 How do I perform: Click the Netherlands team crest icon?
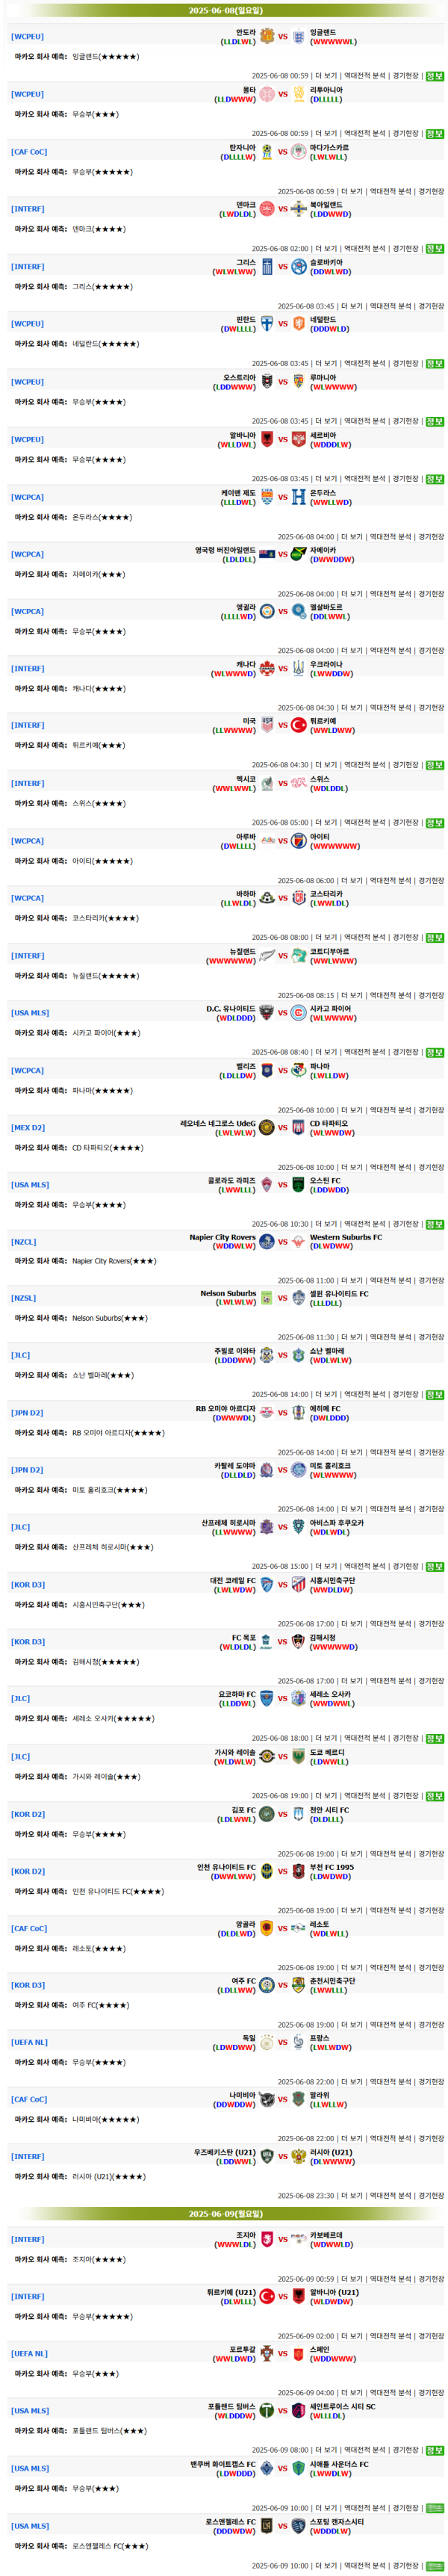[298, 324]
